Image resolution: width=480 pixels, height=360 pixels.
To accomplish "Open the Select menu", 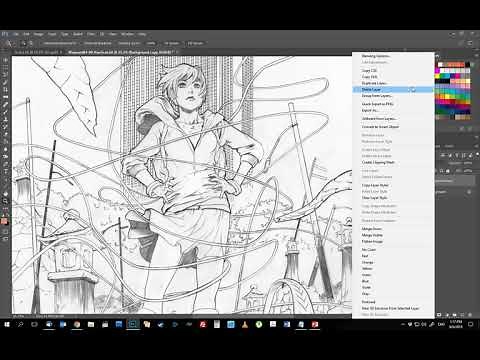I will tap(78, 34).
